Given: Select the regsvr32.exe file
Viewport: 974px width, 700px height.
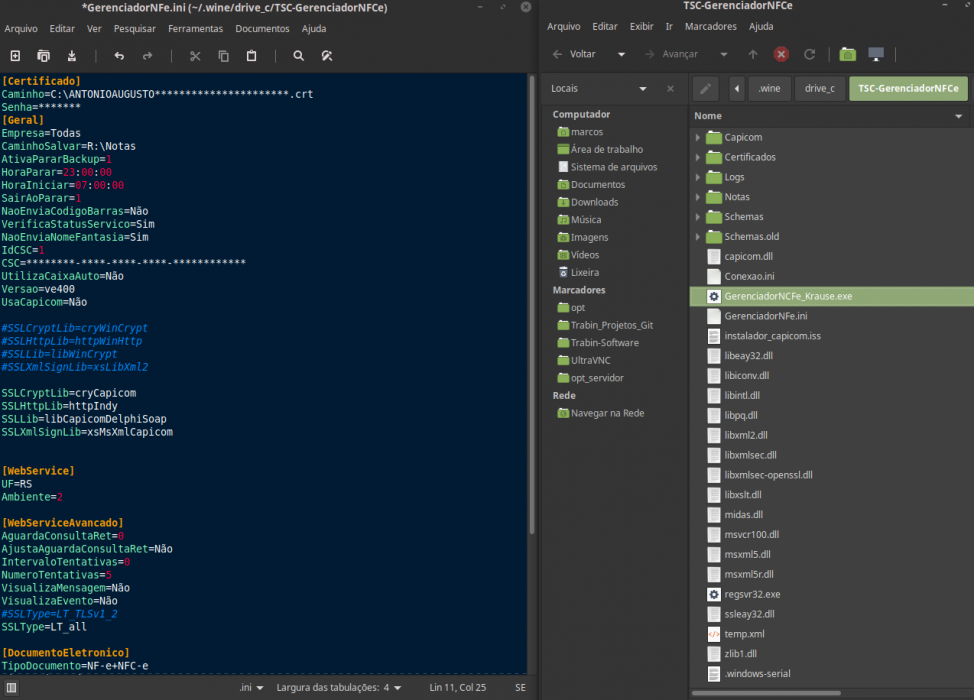Looking at the screenshot, I should point(752,594).
